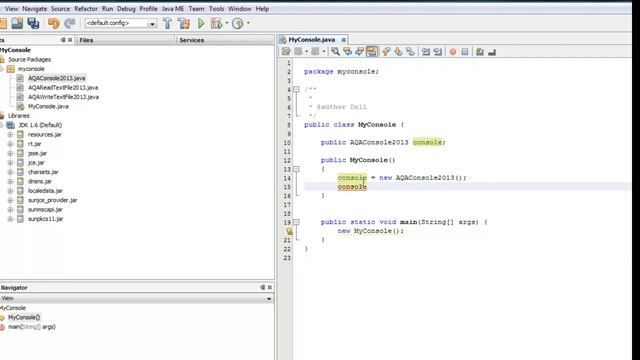640x360 pixels.
Task: Expand rt.jar library node
Action: point(10,144)
